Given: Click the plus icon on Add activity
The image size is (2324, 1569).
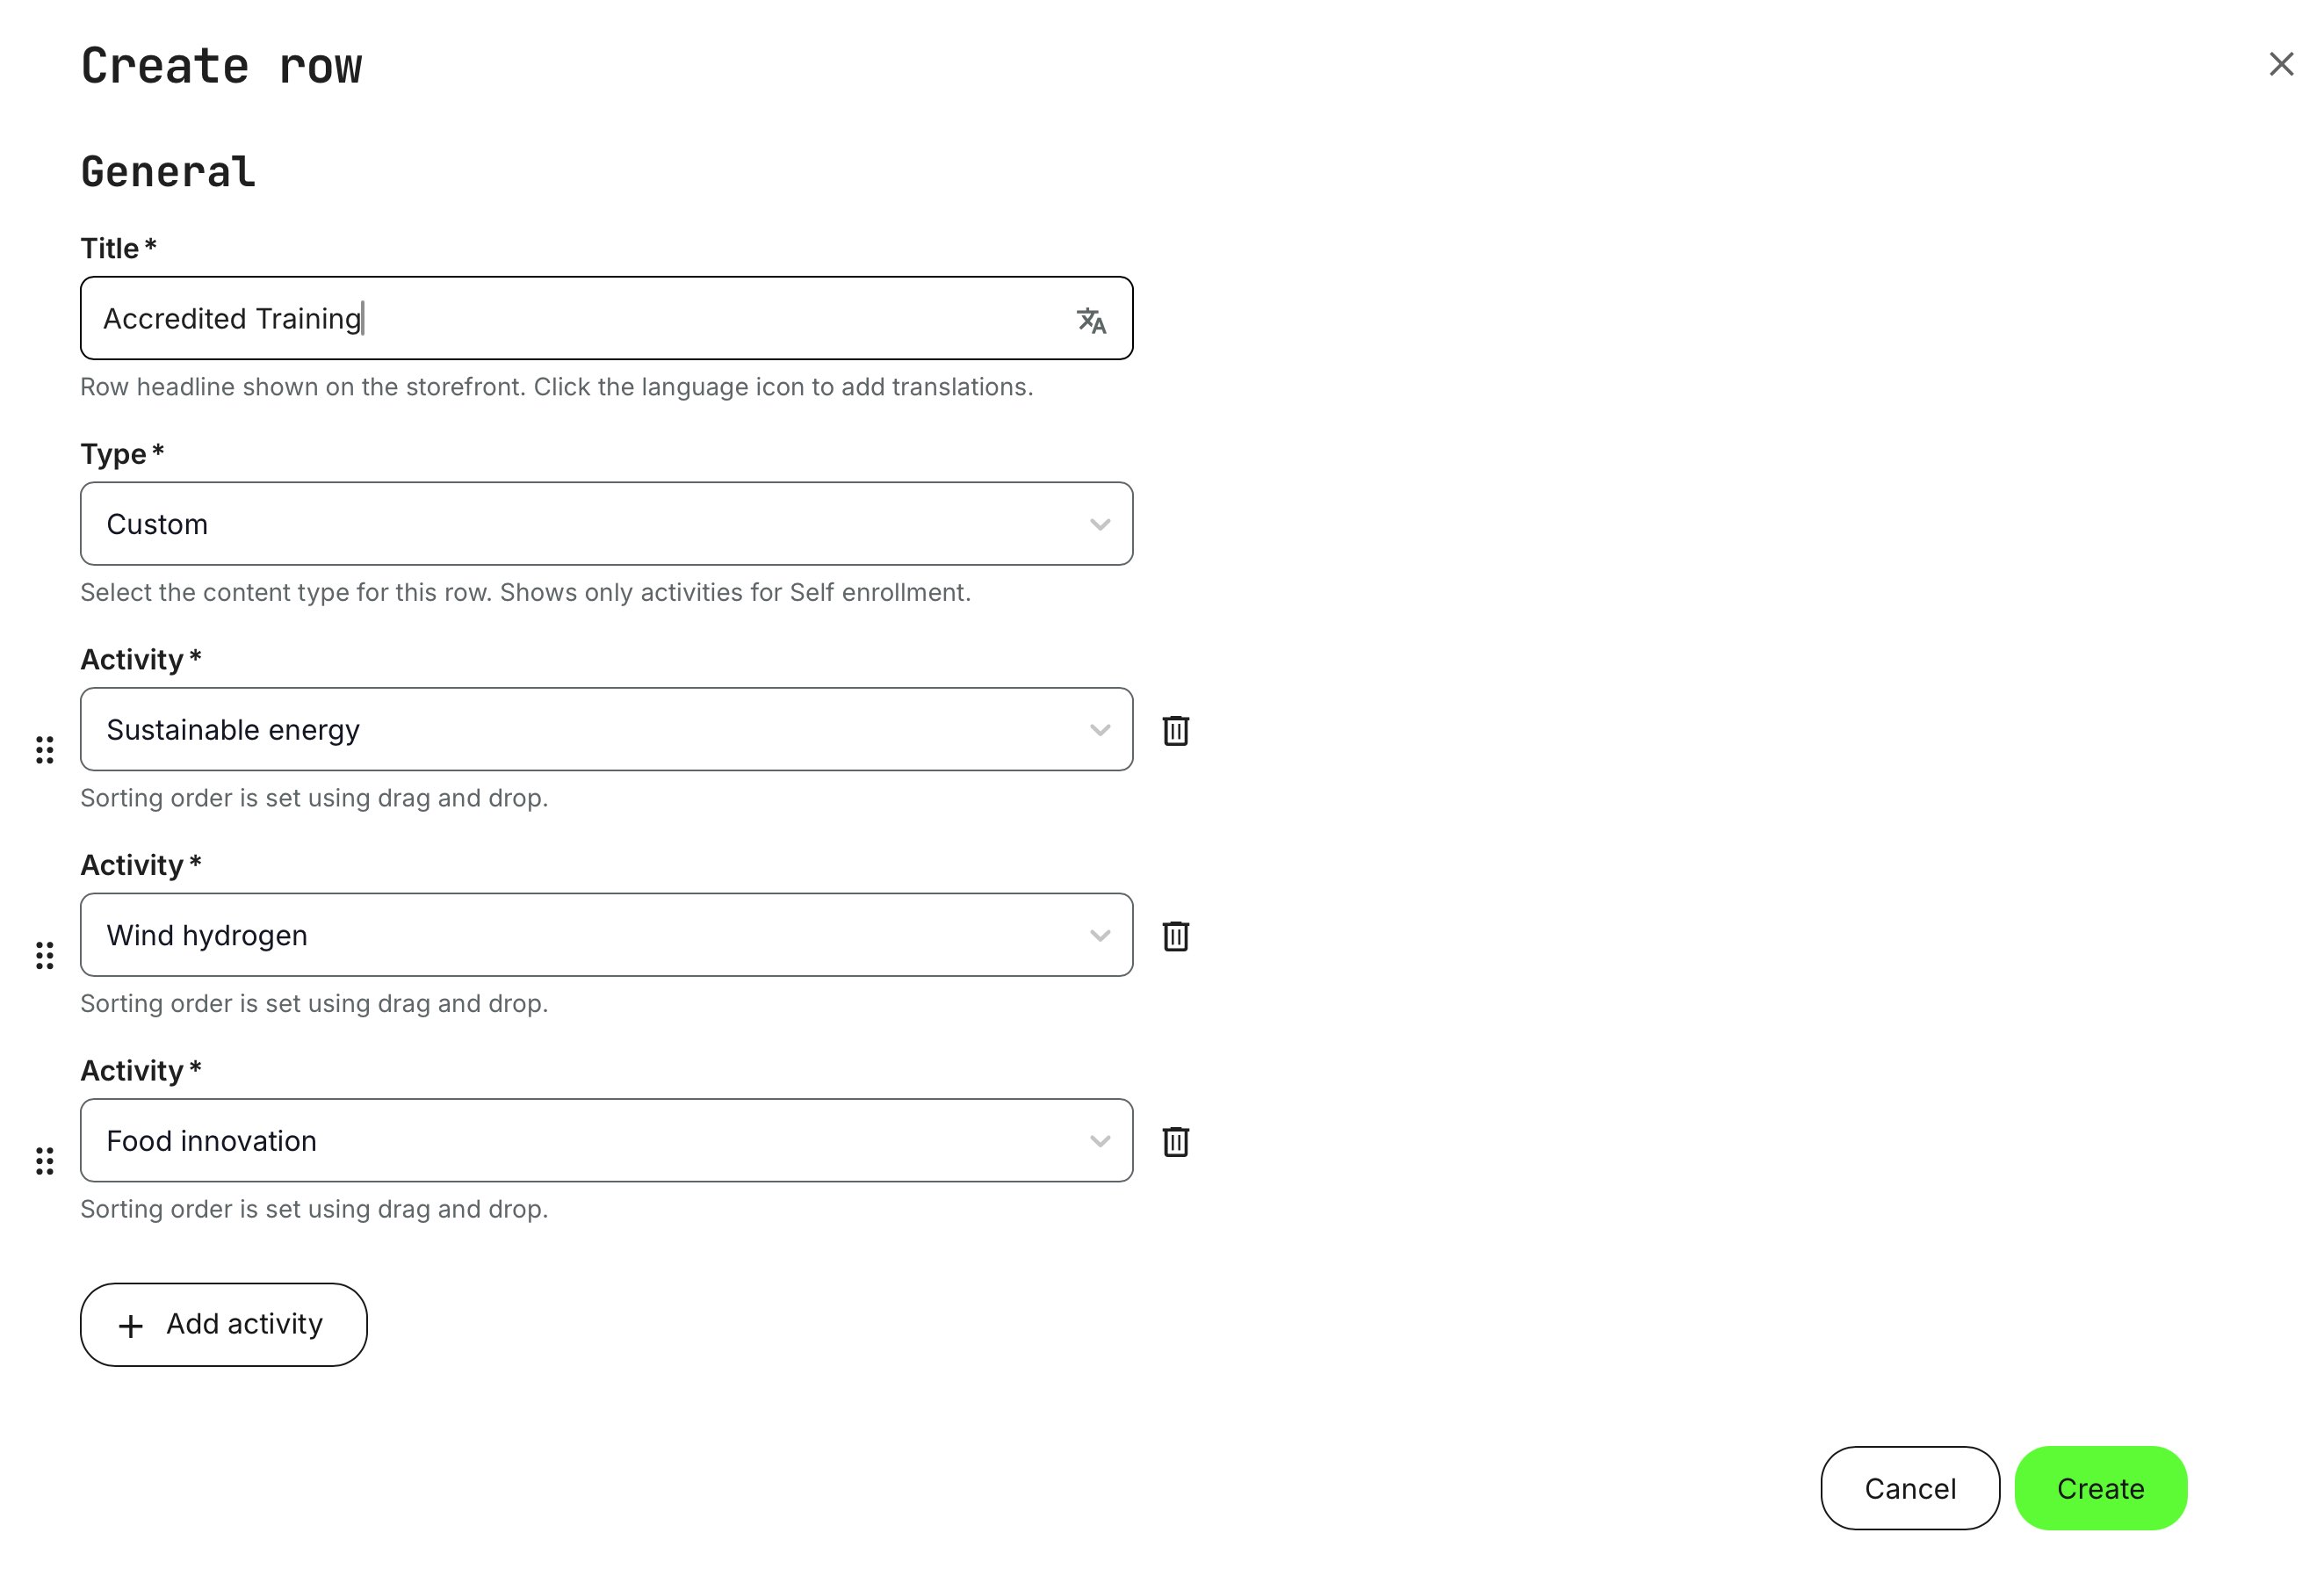Looking at the screenshot, I should (130, 1325).
